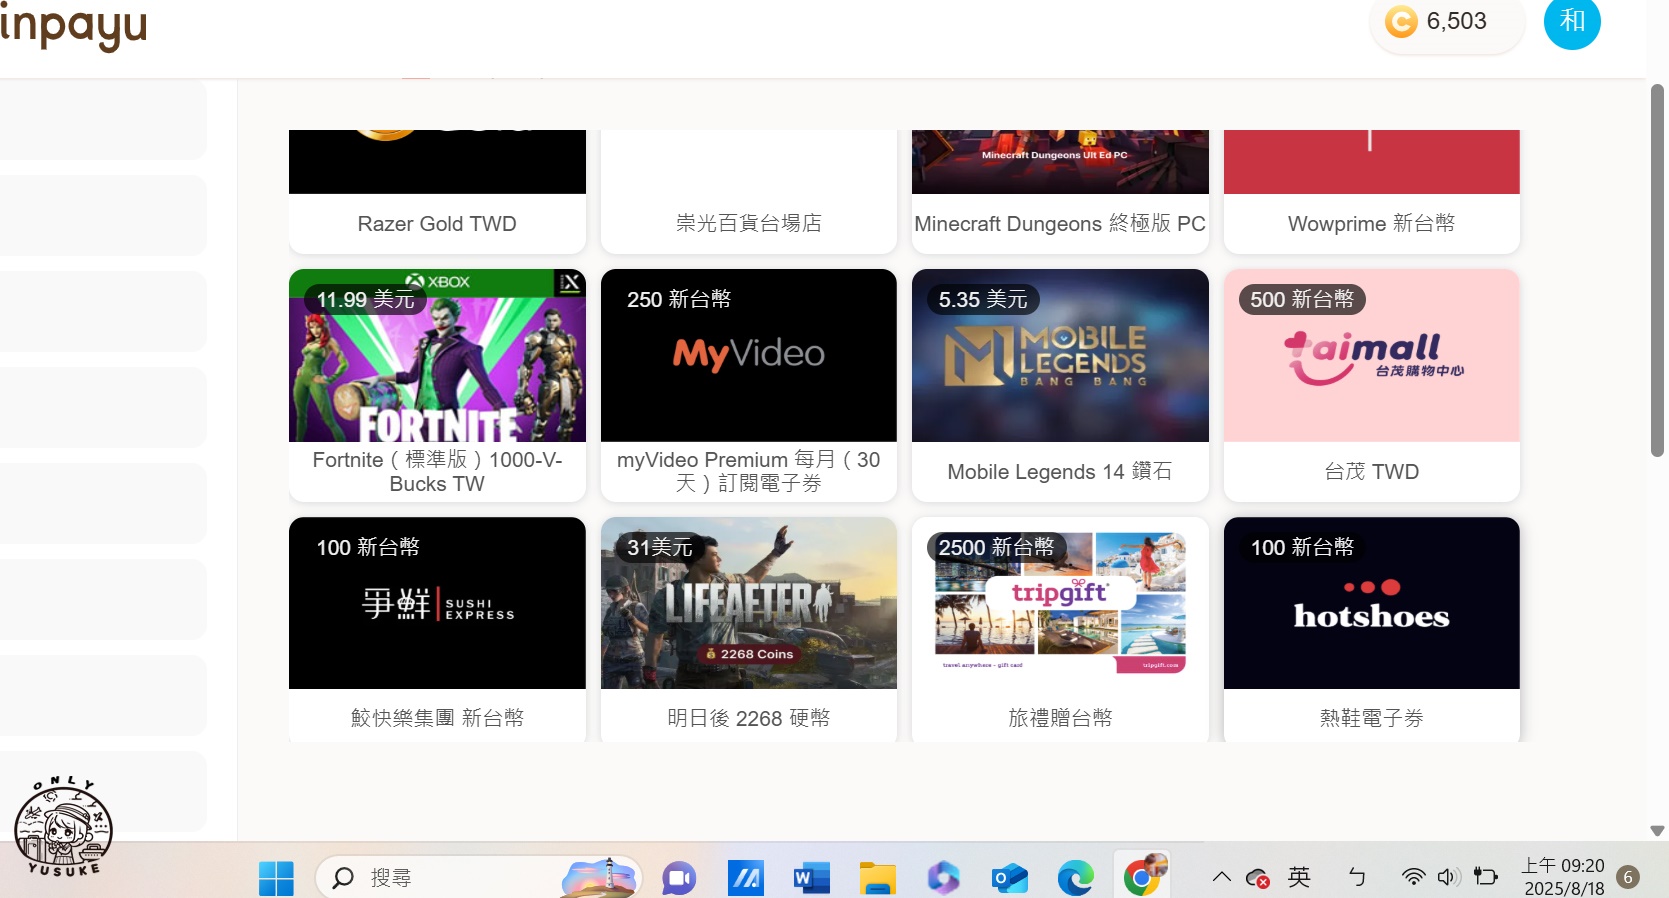Open the Teams chat taskbar icon
Image resolution: width=1669 pixels, height=898 pixels.
pyautogui.click(x=679, y=878)
